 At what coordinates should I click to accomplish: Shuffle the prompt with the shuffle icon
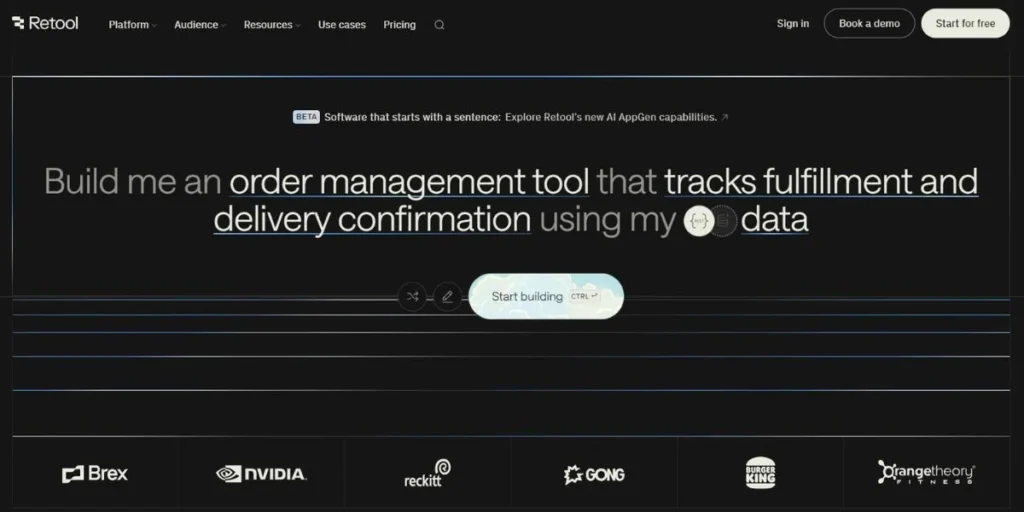[412, 296]
